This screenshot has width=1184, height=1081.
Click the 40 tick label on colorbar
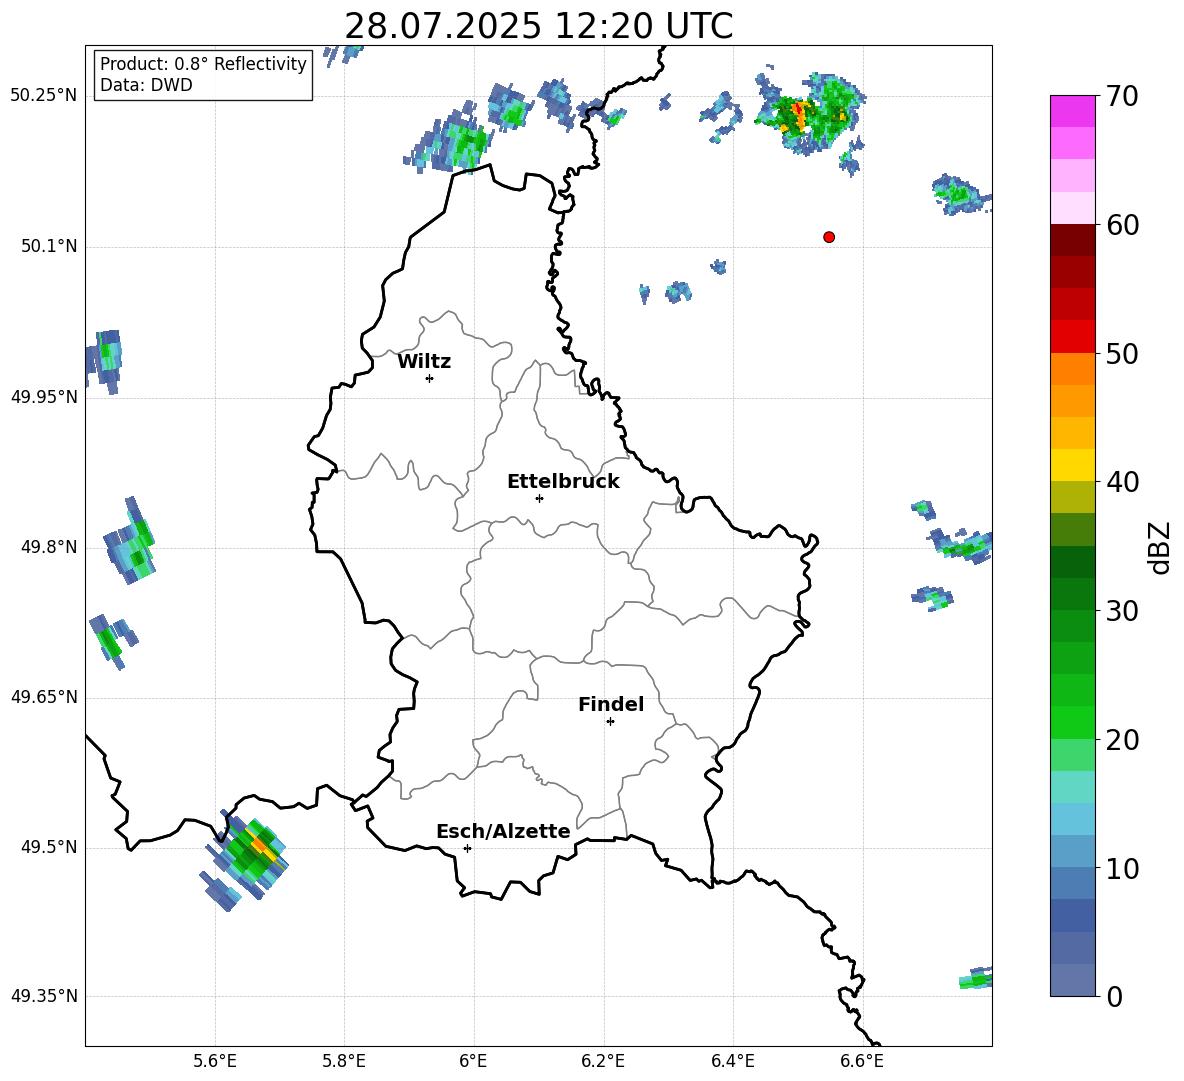click(x=1122, y=482)
